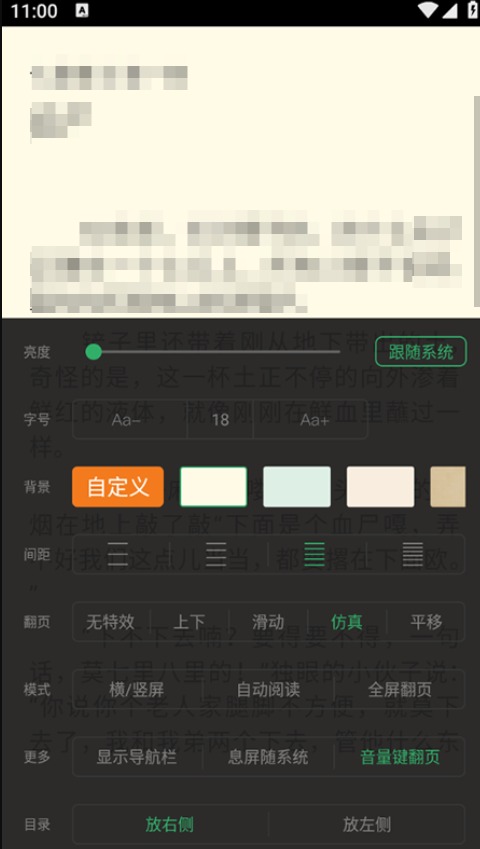The height and width of the screenshot is (849, 480).
Task: Tap the 跟随系统 brightness button
Action: coord(420,352)
